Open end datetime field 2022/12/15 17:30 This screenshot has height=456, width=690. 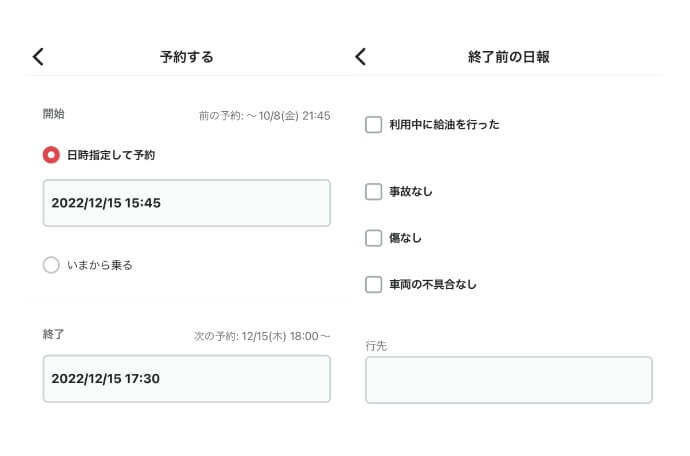[187, 379]
